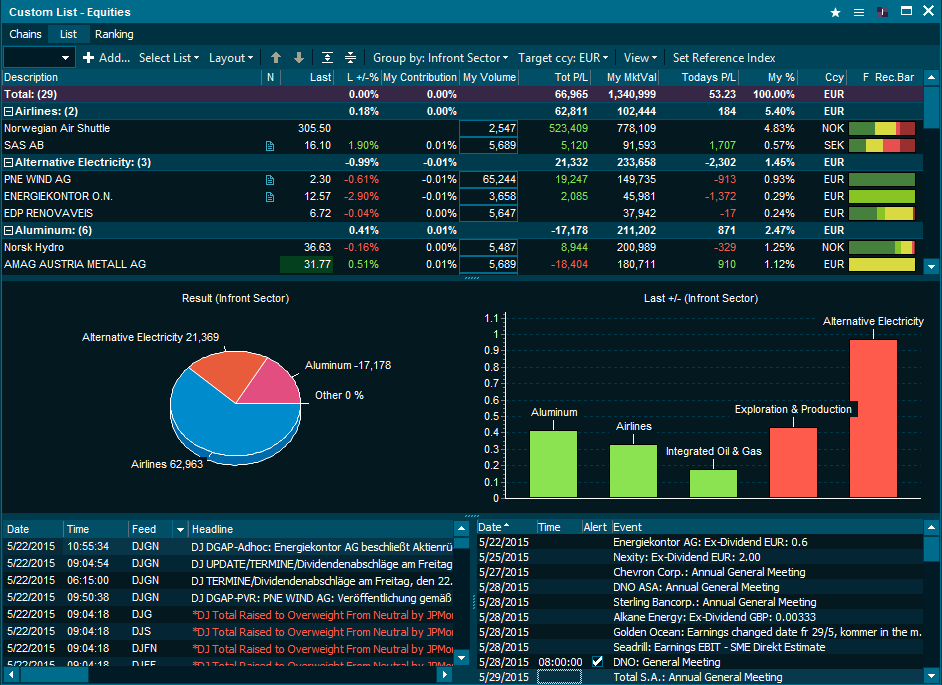Screen dimensions: 942x685
Task: Open the news icon for ENERGIEKONTOR O.N.
Action: click(x=270, y=197)
